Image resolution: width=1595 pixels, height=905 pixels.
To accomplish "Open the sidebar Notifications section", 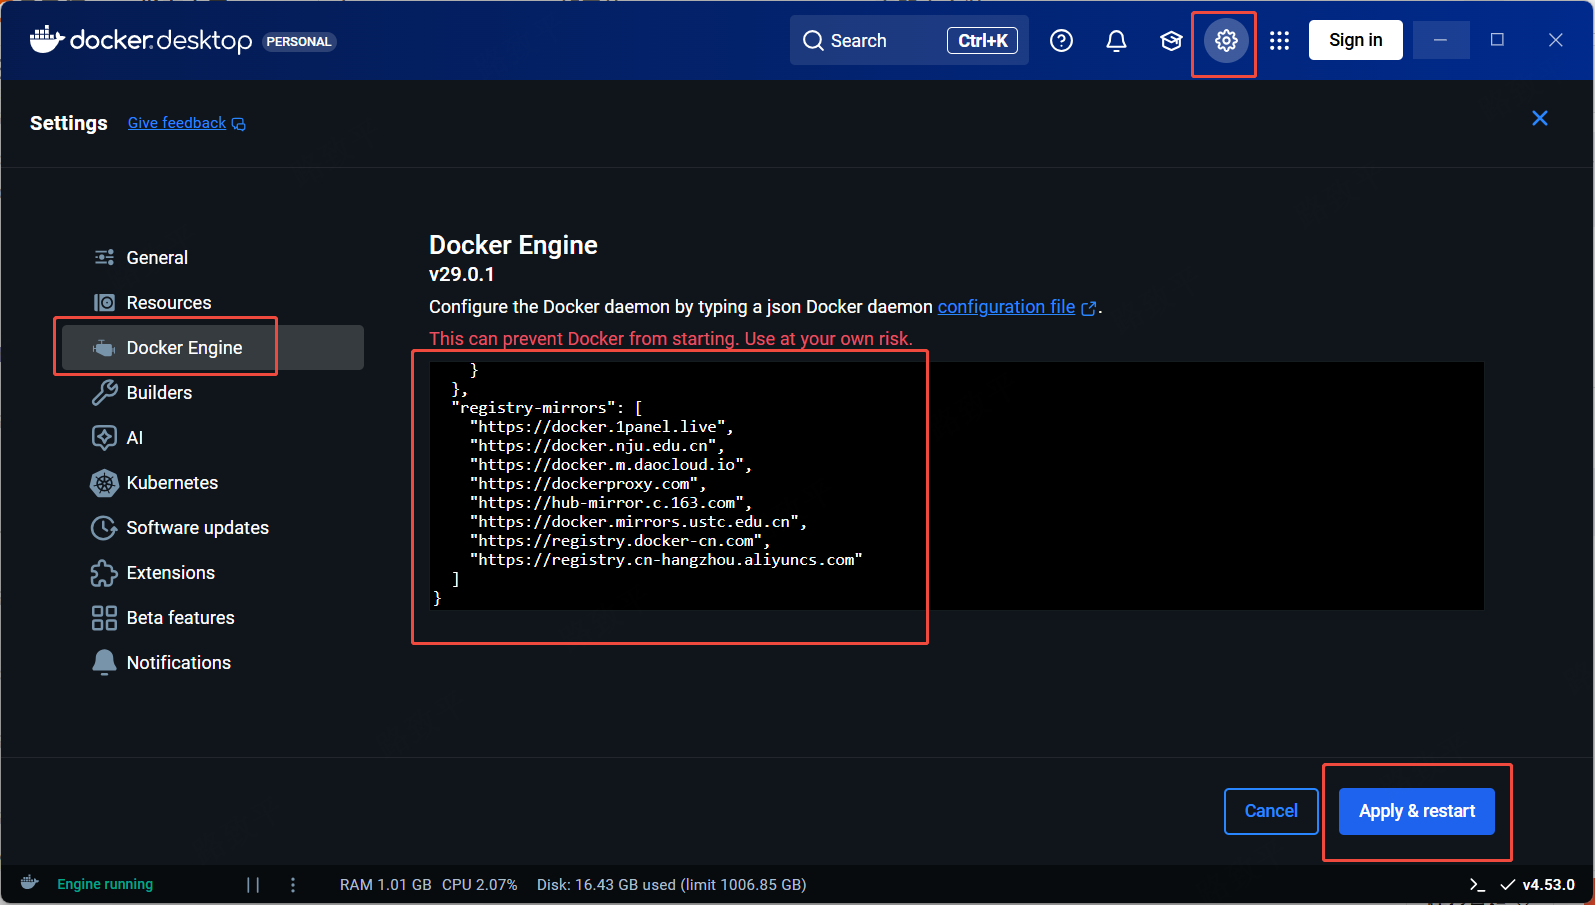I will 212,662.
